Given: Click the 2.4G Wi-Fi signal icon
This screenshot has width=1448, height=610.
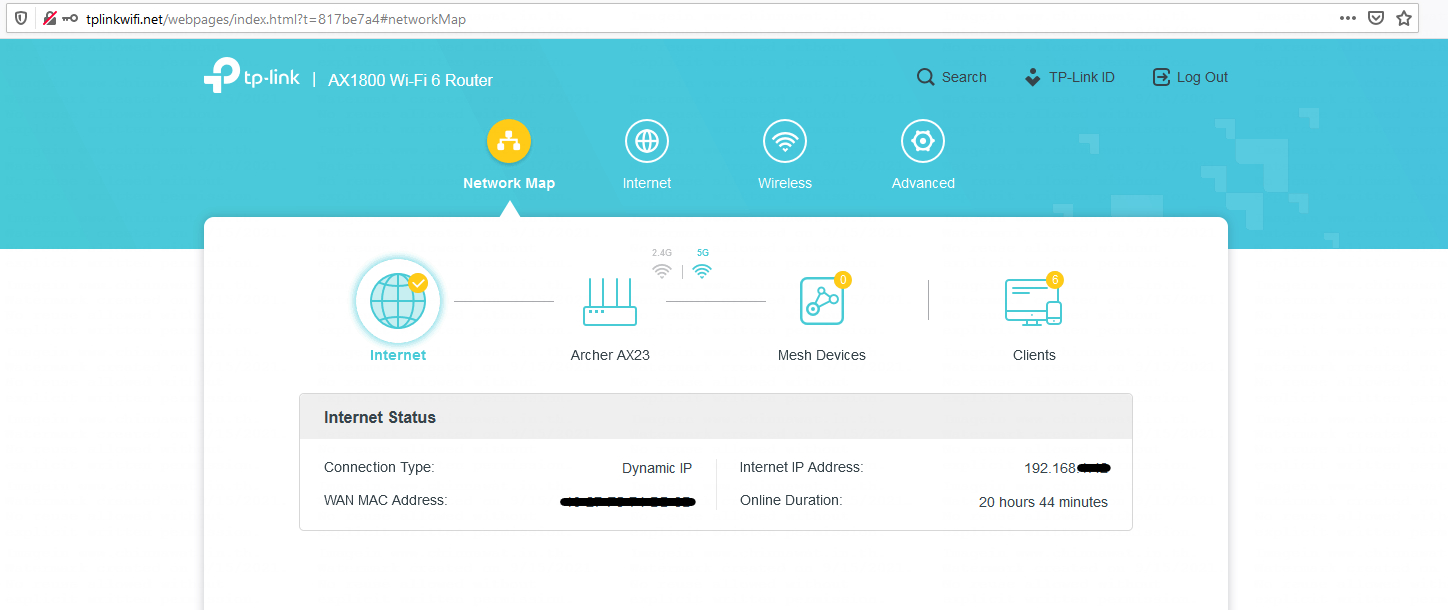Looking at the screenshot, I should click(661, 271).
